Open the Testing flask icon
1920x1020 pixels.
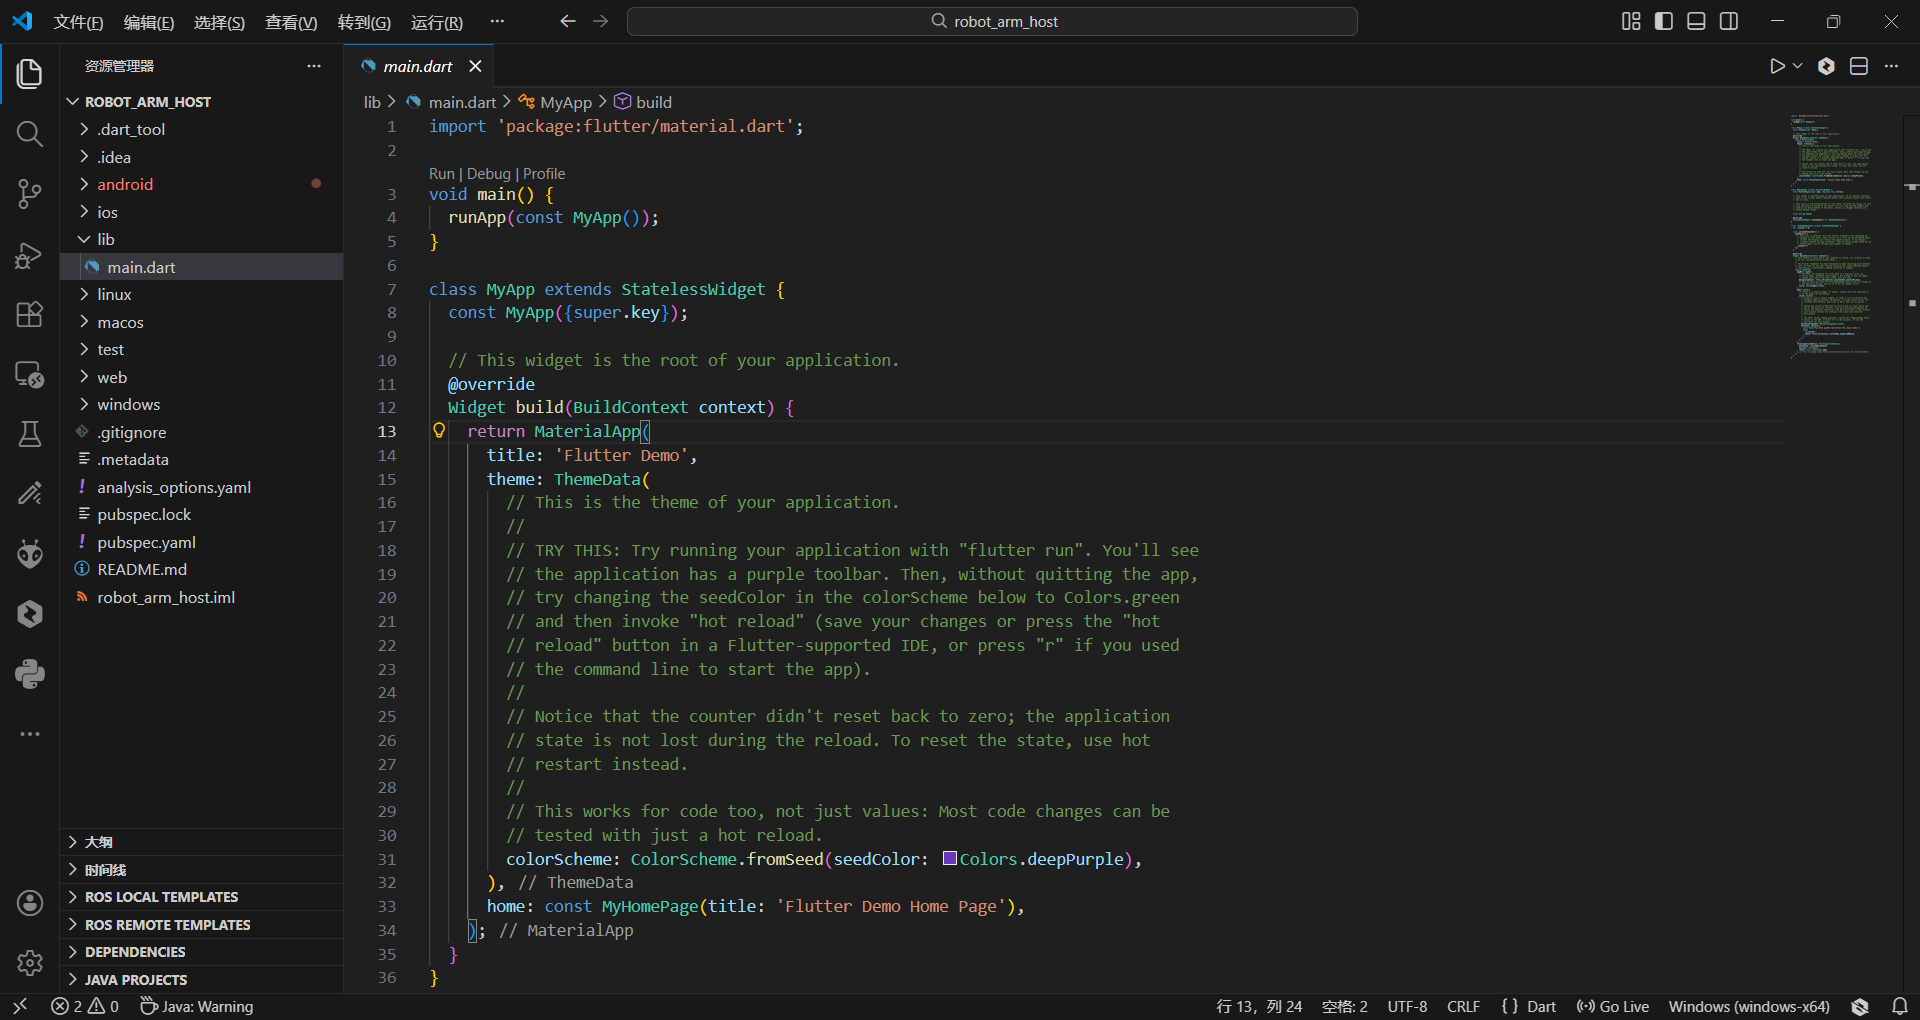[x=30, y=434]
